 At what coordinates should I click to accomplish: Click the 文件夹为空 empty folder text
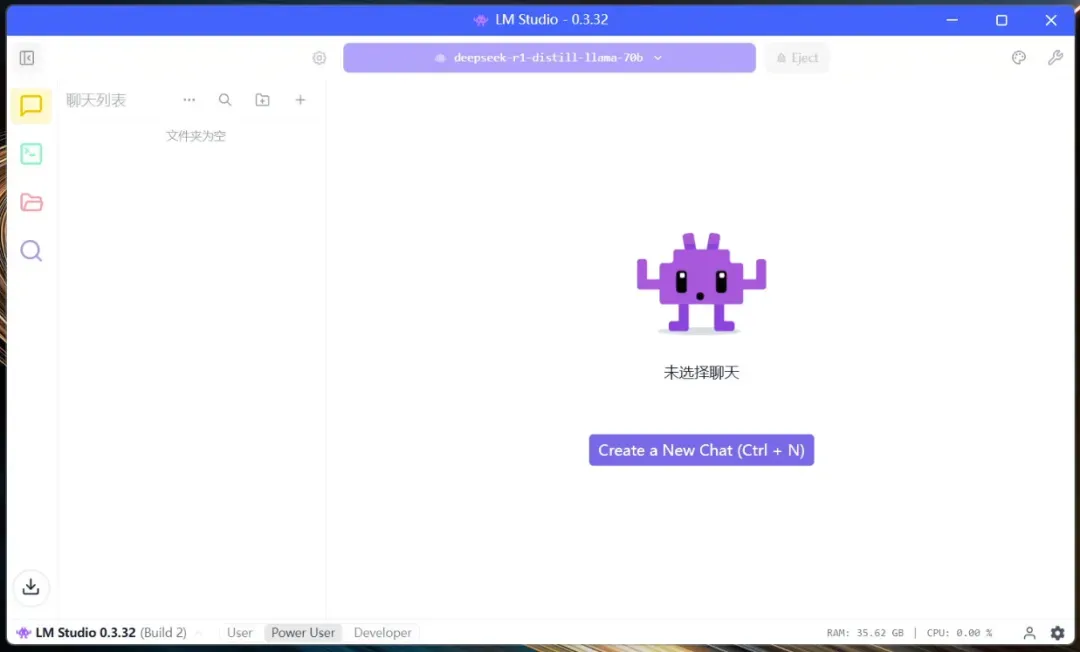196,136
